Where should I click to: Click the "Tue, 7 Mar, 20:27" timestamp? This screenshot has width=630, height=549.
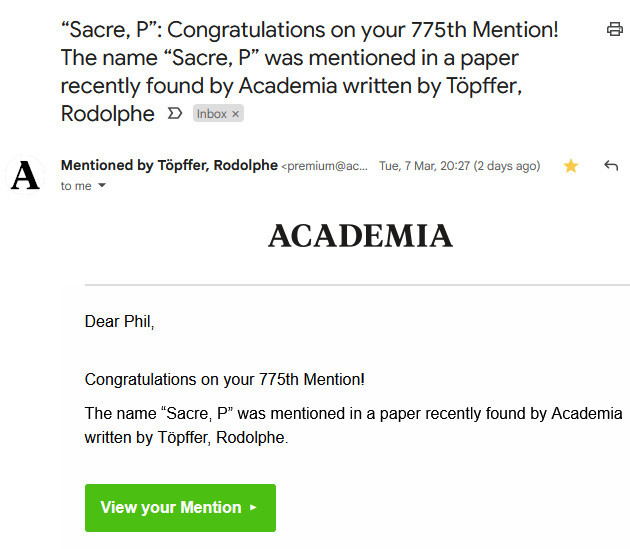(424, 166)
